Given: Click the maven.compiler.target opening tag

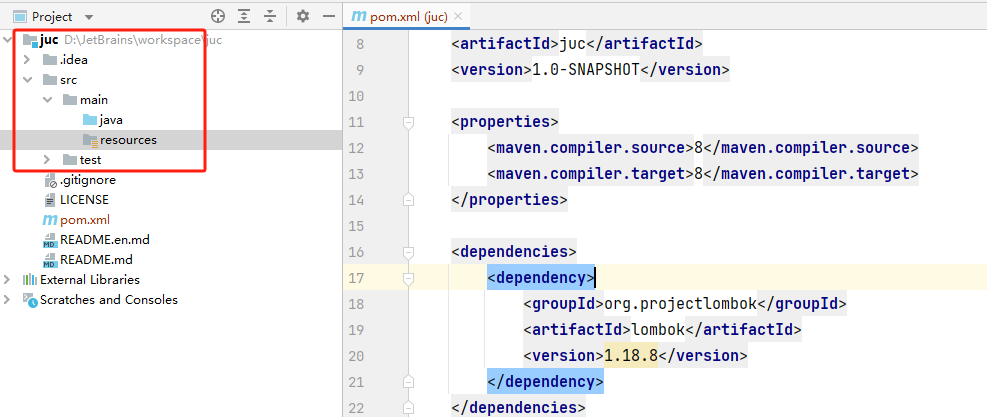Looking at the screenshot, I should tap(590, 174).
